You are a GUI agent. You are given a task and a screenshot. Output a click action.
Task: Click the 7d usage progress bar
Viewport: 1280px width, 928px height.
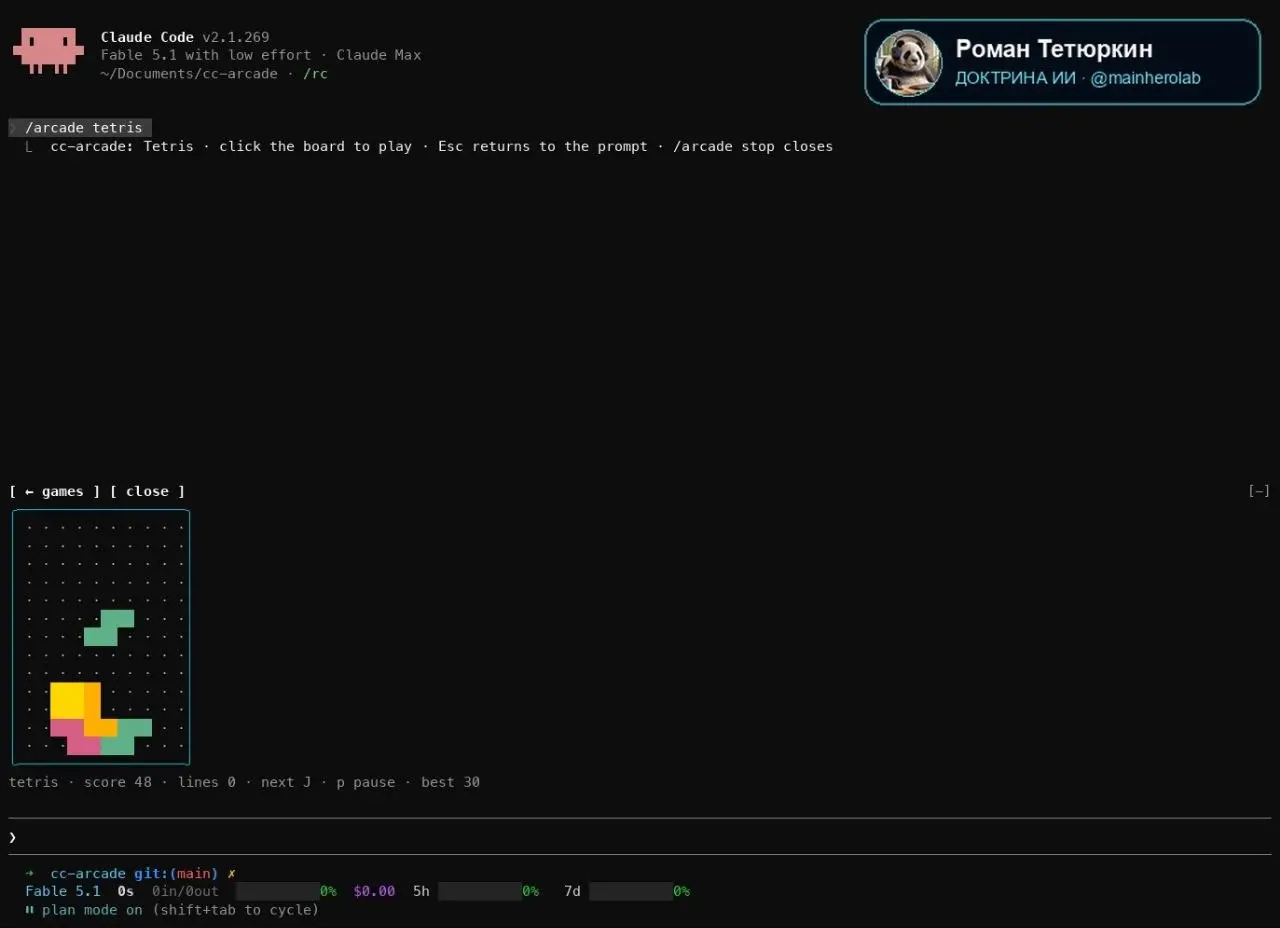tap(631, 891)
